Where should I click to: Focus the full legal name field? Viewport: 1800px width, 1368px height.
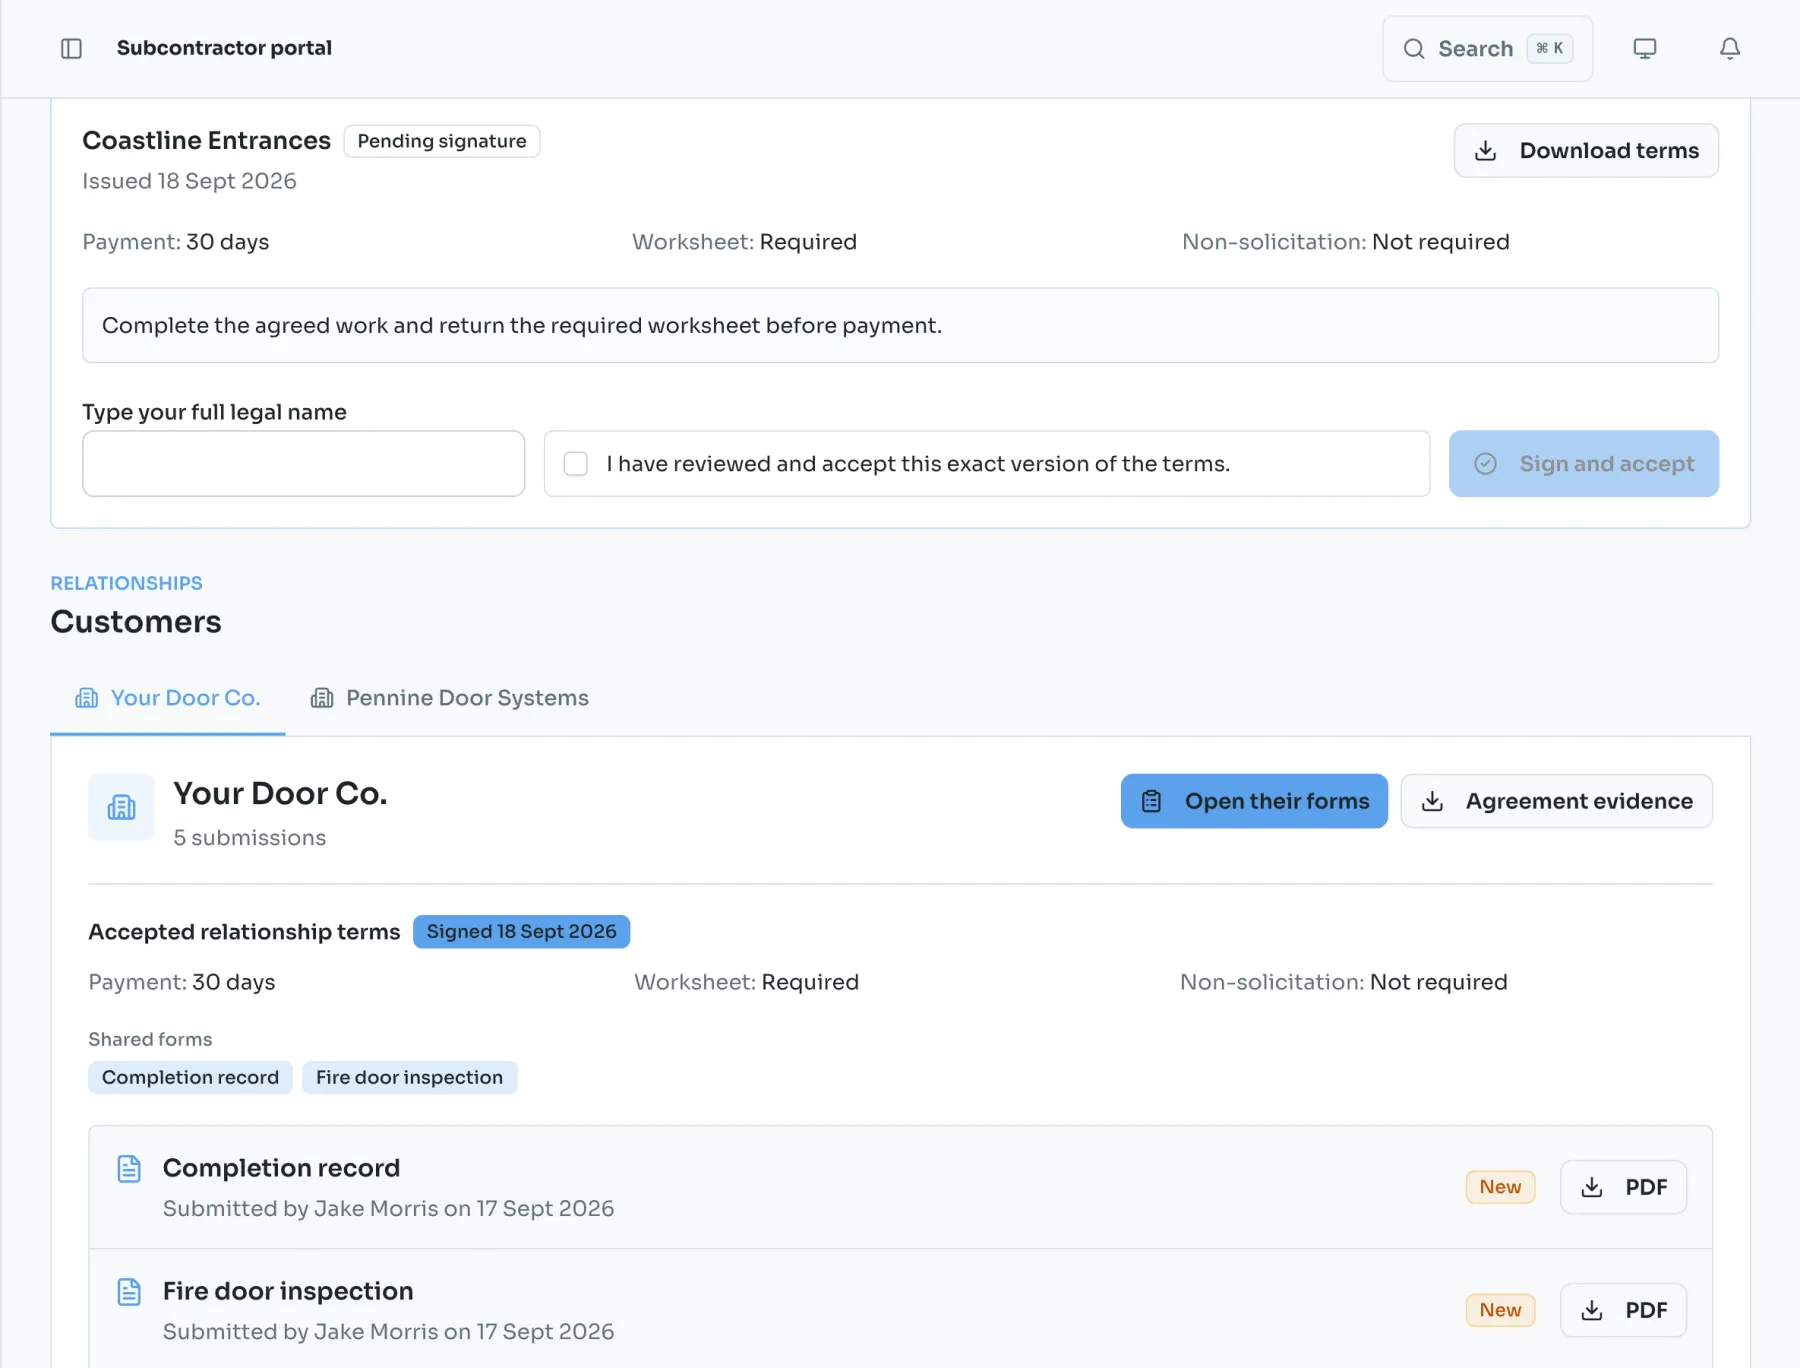click(x=303, y=463)
